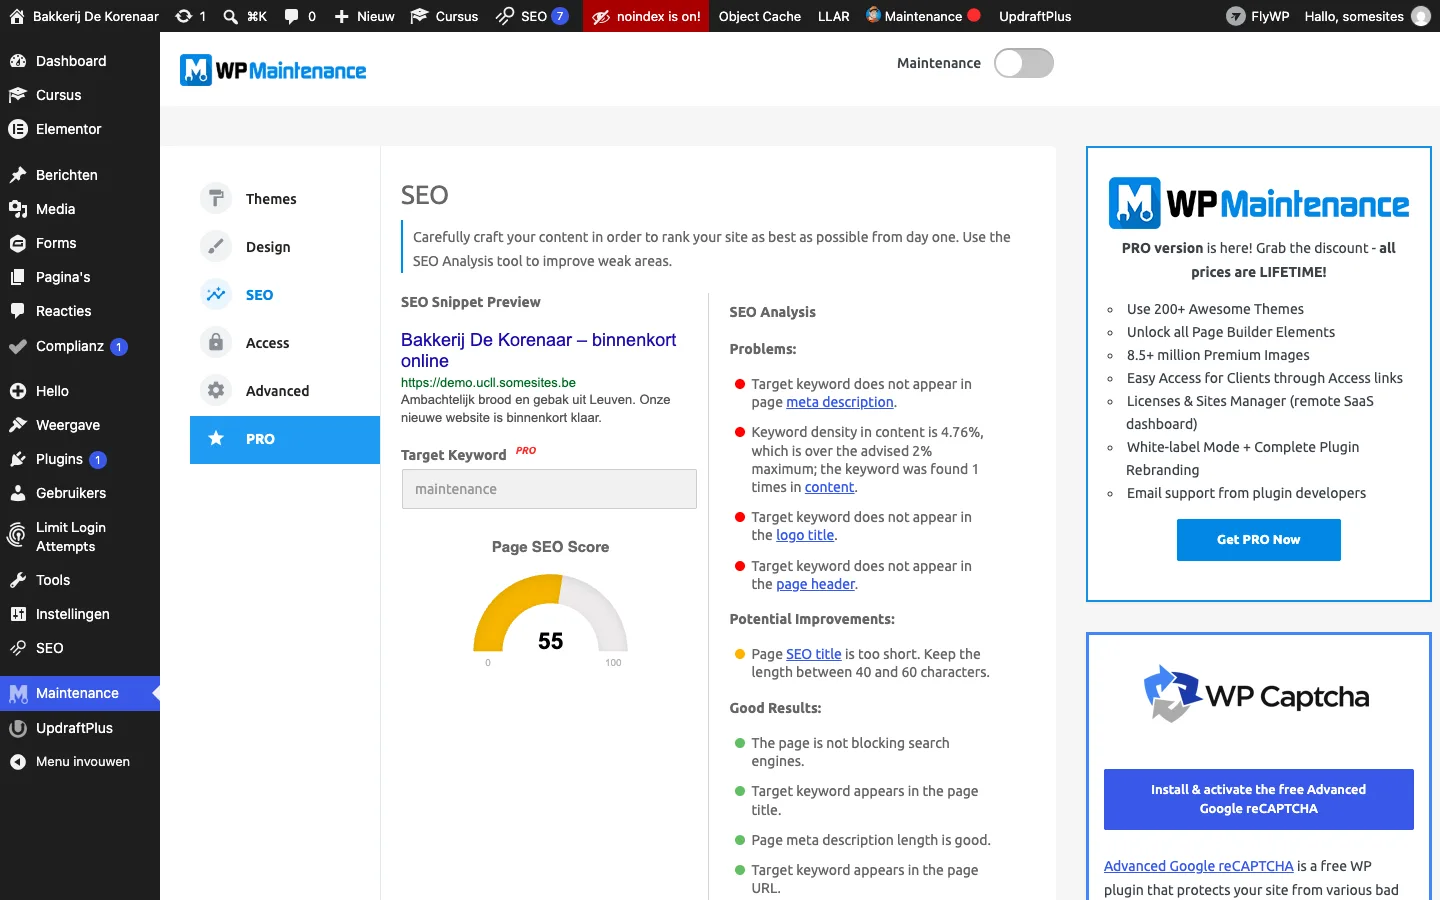Screen dimensions: 1440x900
Task: Click the Pagina's sidebar icon
Action: point(17,277)
